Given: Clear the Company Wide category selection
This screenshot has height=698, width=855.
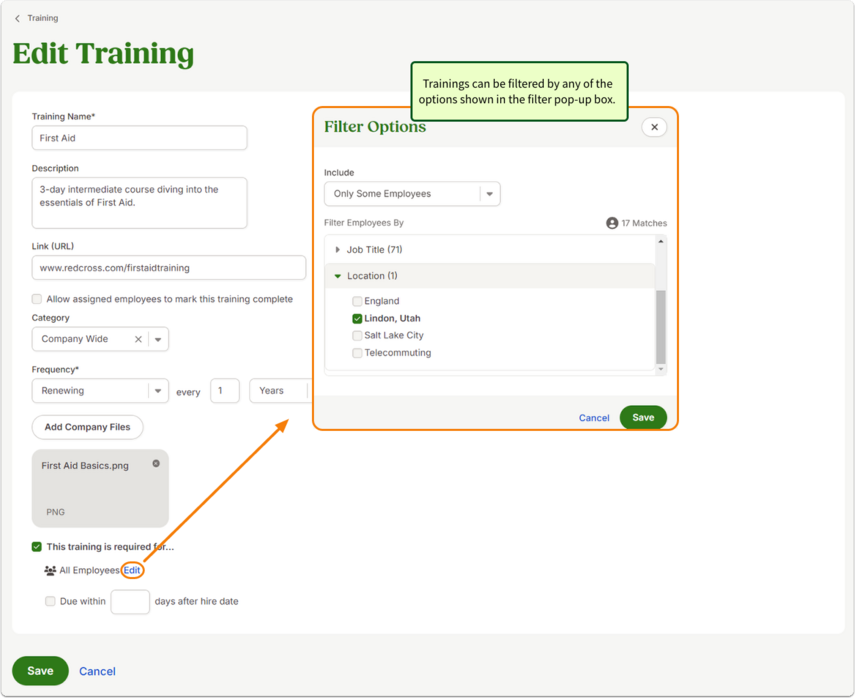Looking at the screenshot, I should [138, 339].
